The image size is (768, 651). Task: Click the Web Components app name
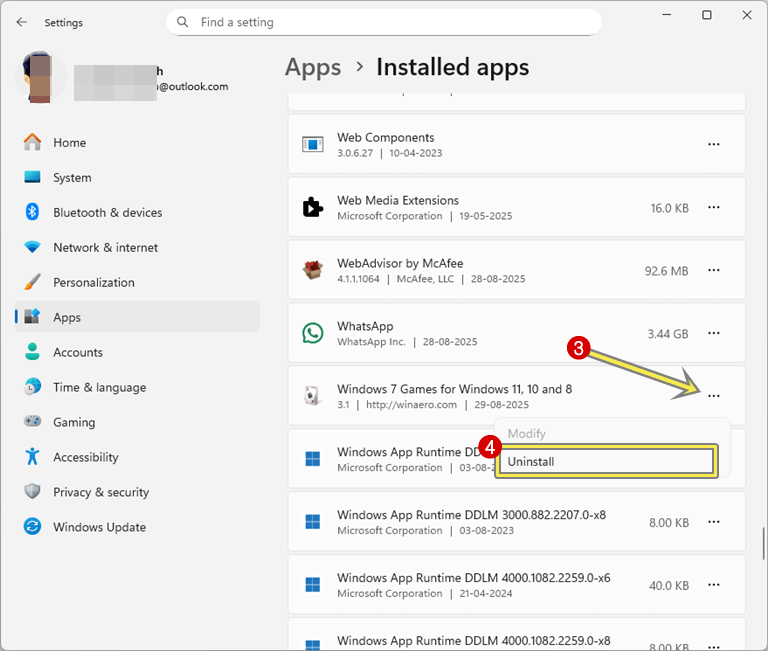[x=385, y=138]
